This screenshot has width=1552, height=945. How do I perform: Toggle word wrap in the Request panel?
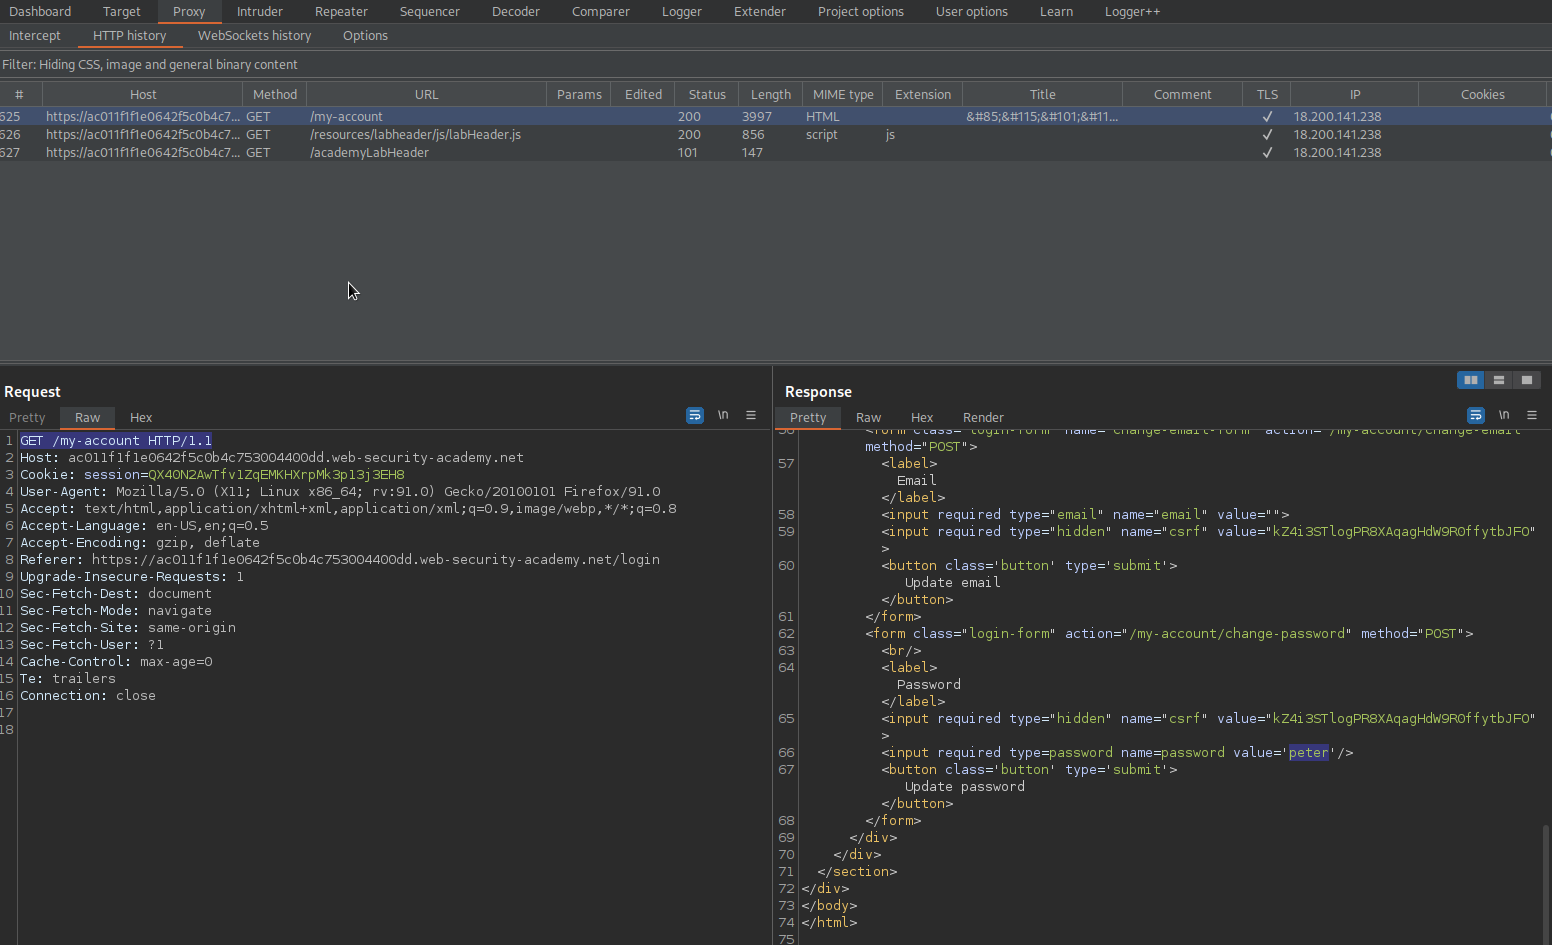[x=695, y=415]
